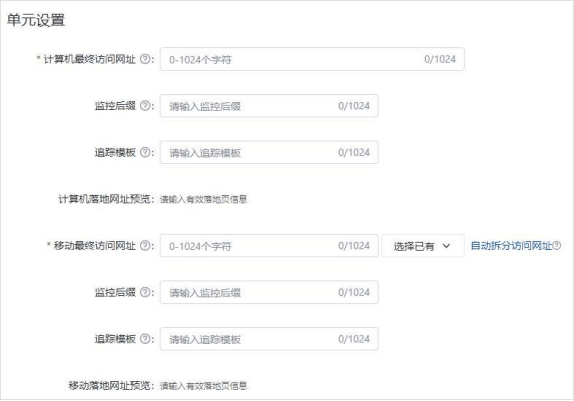The height and width of the screenshot is (401, 574).
Task: Click help icon beside 计算机最终访问网址 label
Action: 145,59
